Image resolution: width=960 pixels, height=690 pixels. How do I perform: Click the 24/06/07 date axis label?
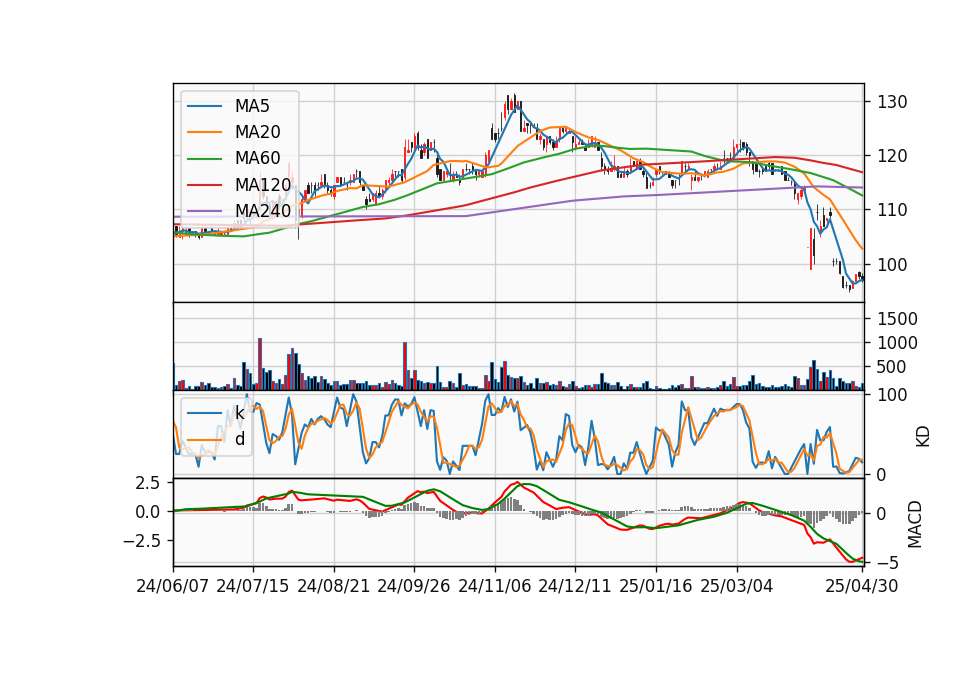click(x=173, y=586)
